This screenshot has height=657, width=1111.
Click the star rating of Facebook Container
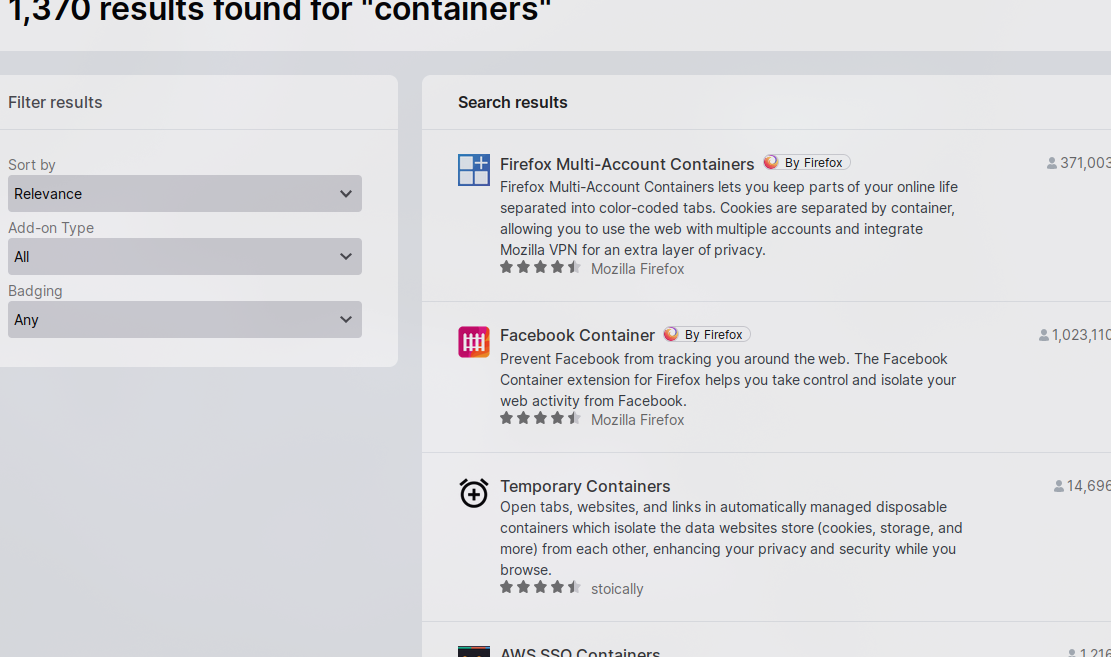(x=540, y=419)
